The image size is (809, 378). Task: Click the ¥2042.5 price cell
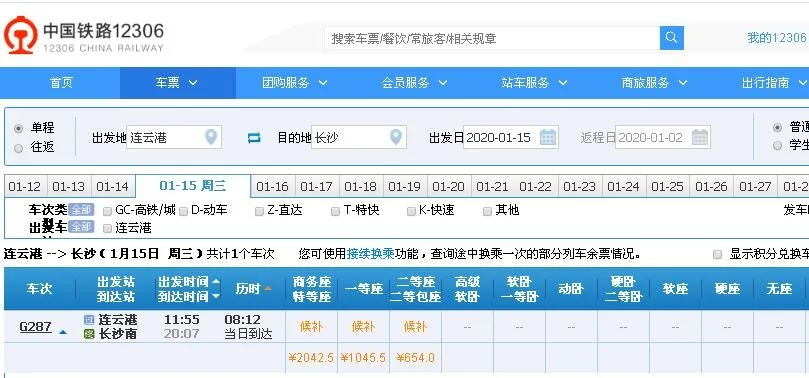311,357
